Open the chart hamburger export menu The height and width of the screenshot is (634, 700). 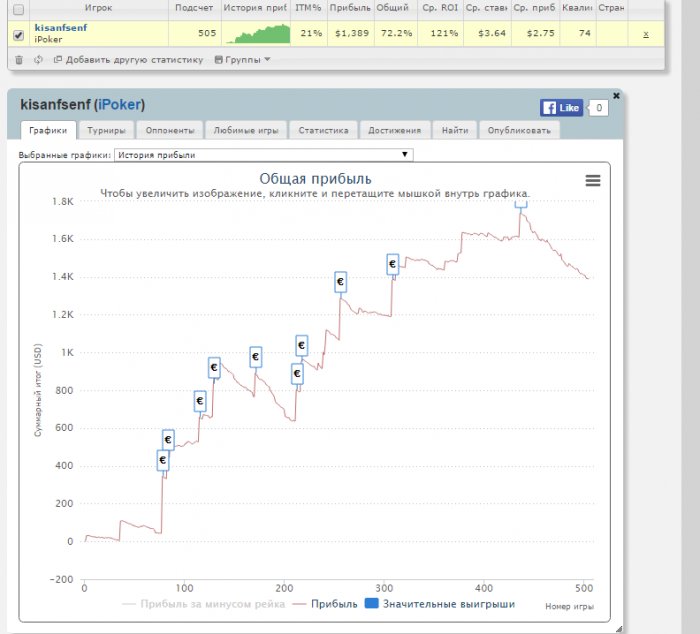pos(593,180)
